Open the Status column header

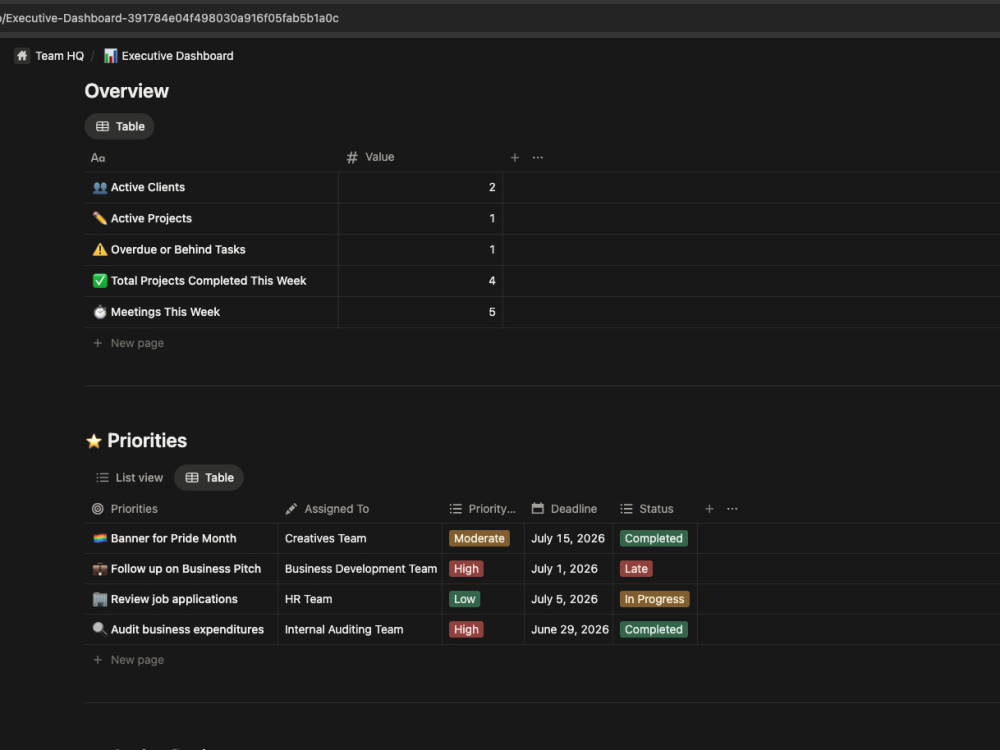point(647,509)
